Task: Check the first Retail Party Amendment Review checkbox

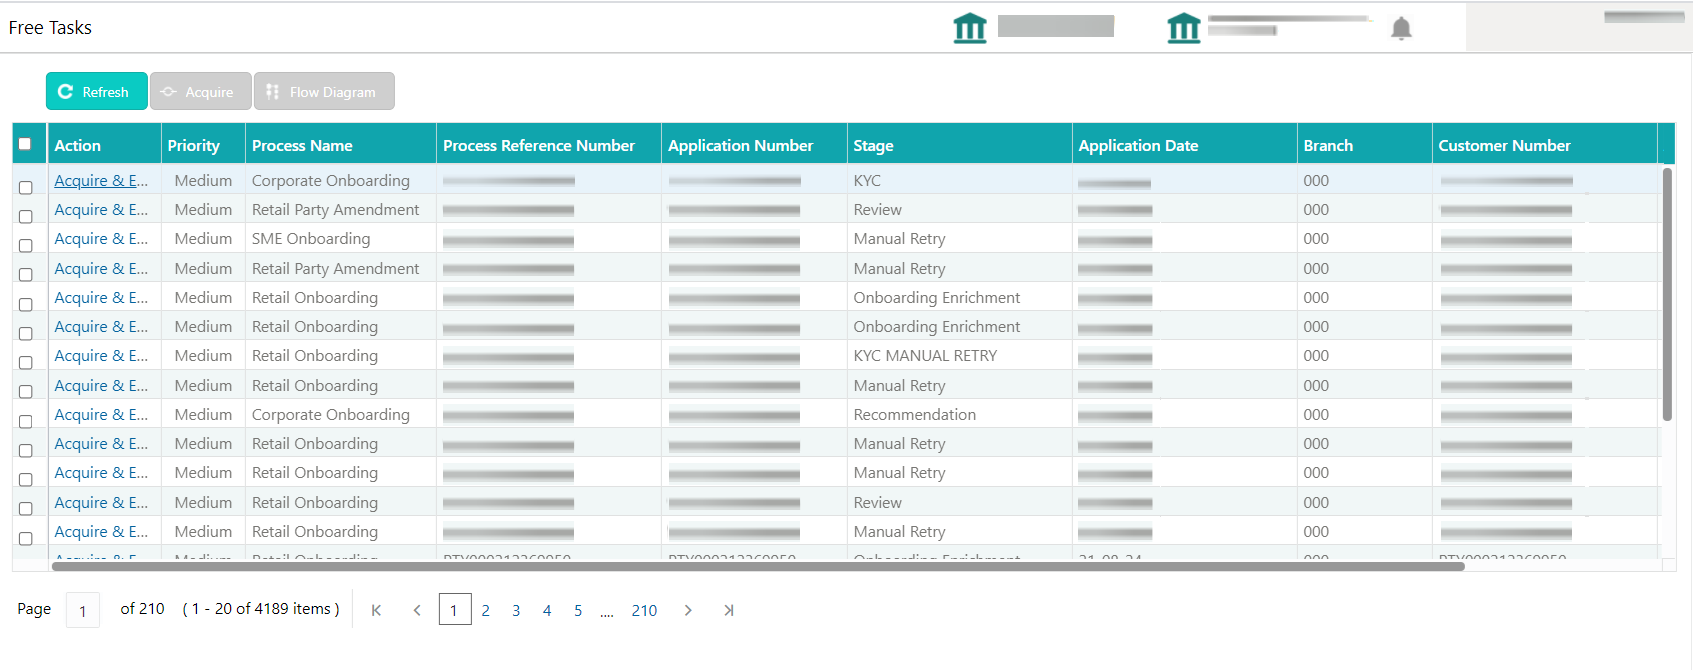Action: (26, 216)
